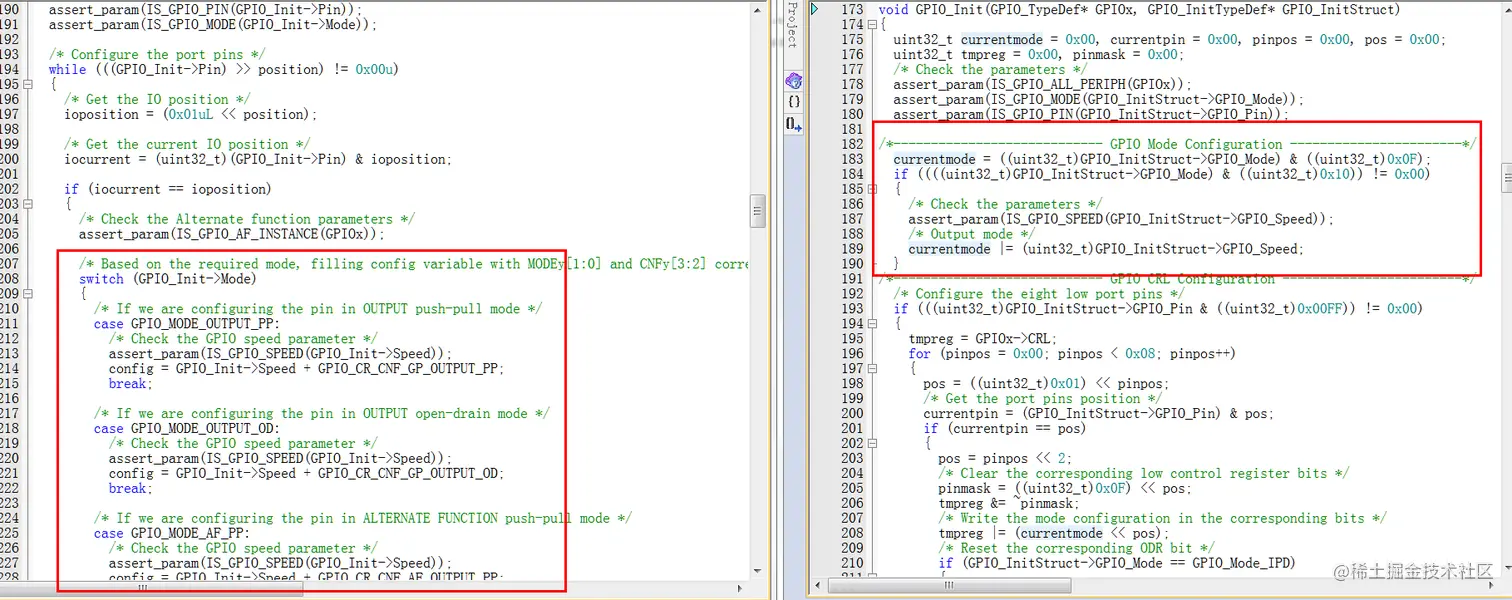
Task: Click the left editor vertical scrollbar thumb
Action: (758, 211)
